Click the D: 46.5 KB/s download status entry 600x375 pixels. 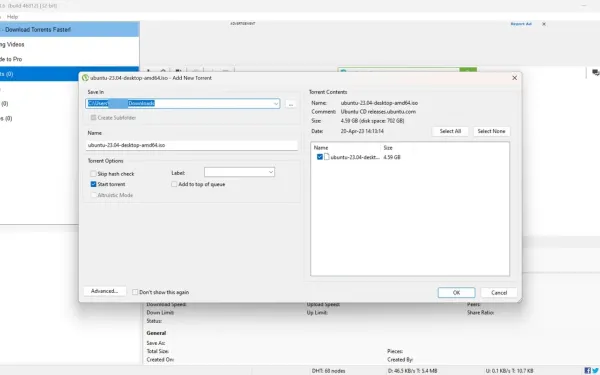412,371
